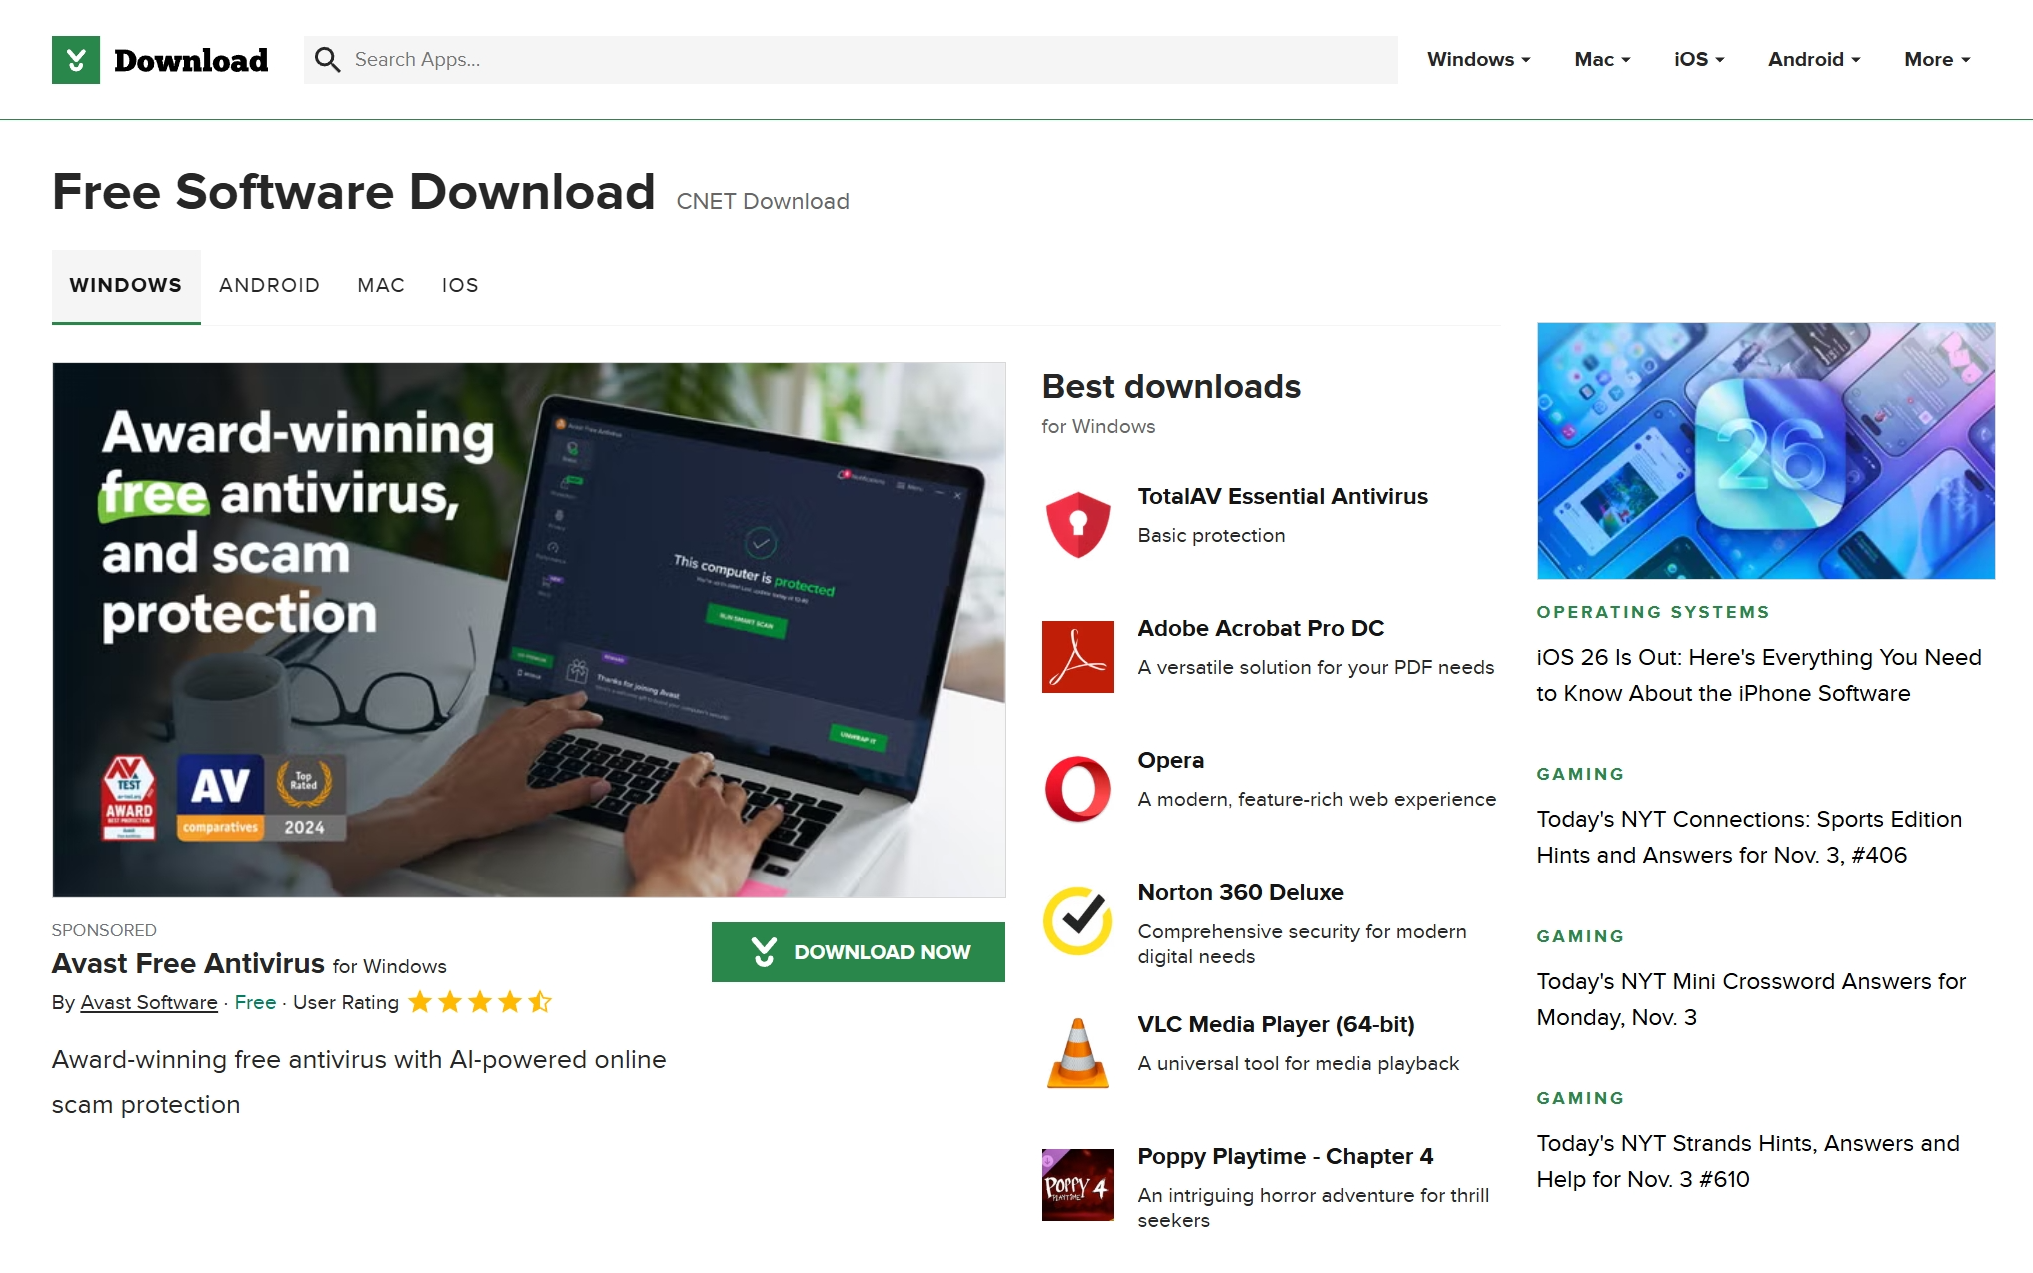The height and width of the screenshot is (1273, 2033).
Task: Click GAMING label above Connections article
Action: [x=1580, y=774]
